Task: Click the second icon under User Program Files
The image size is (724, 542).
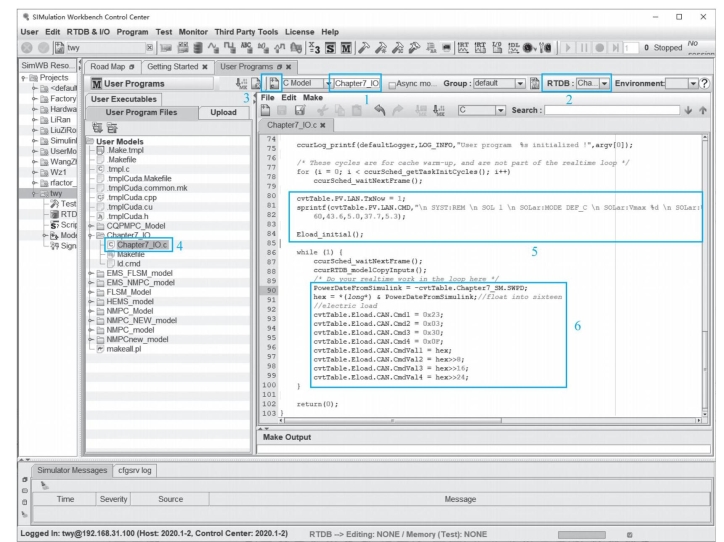Action: pyautogui.click(x=112, y=127)
